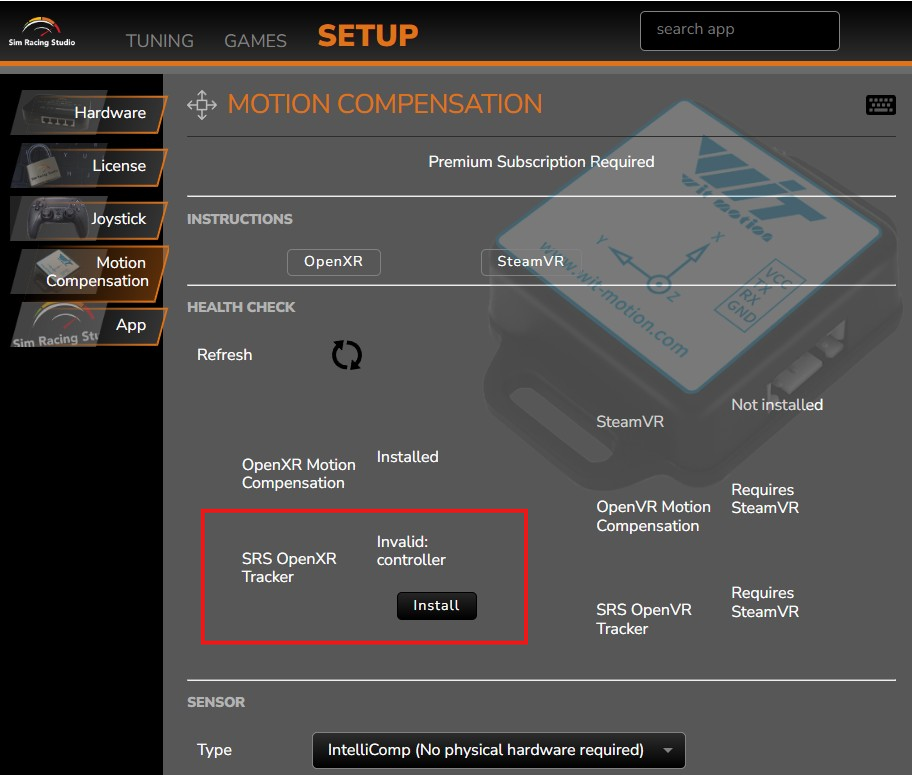The width and height of the screenshot is (912, 775).
Task: Install the SRS OpenXR Tracker
Action: (x=437, y=606)
